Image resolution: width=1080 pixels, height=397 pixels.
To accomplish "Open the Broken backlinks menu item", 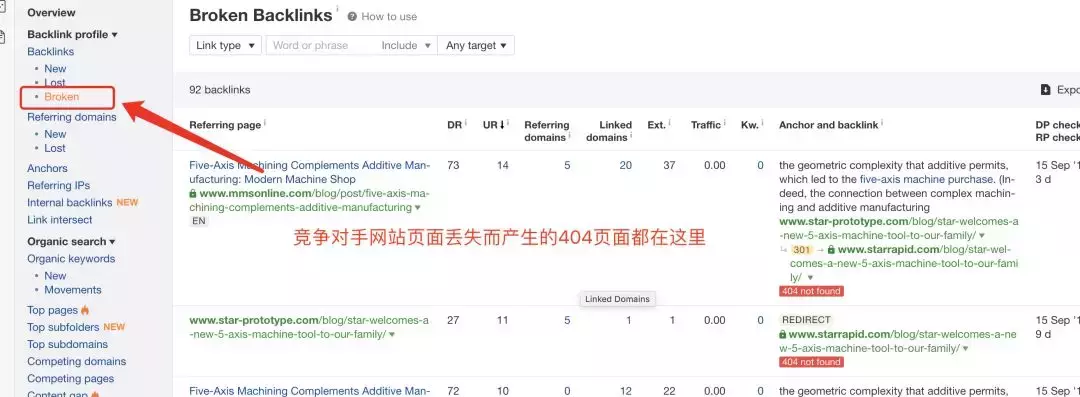I will point(62,96).
